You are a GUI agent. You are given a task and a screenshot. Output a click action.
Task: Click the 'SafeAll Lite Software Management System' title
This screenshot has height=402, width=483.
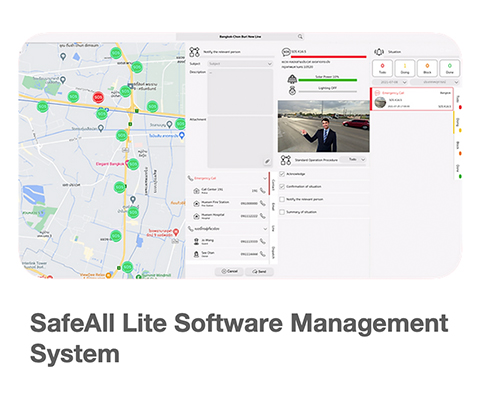[239, 338]
